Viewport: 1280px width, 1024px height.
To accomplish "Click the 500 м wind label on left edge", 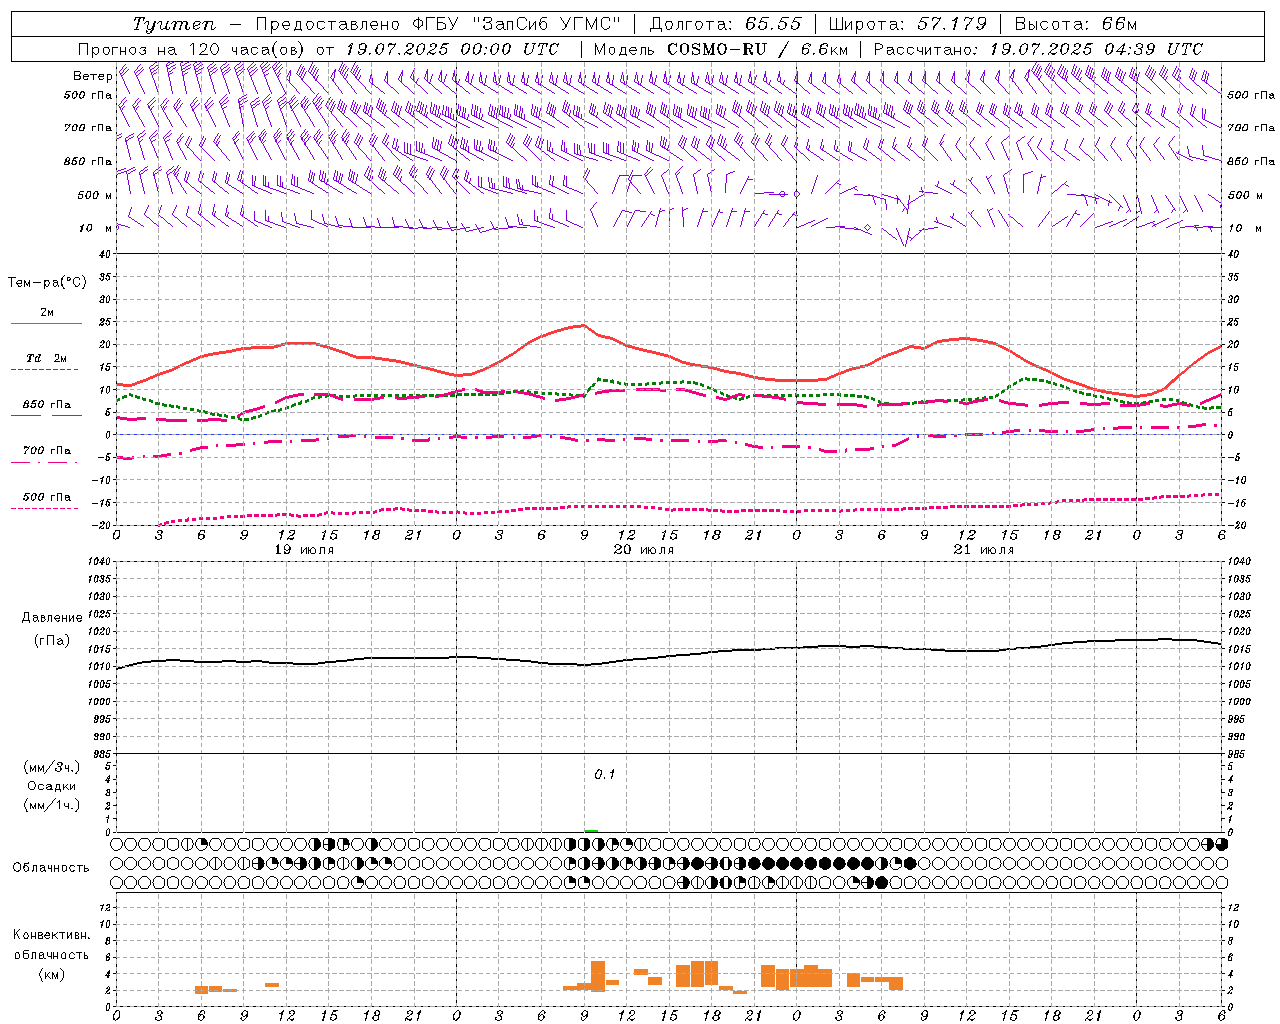I will click(x=95, y=195).
